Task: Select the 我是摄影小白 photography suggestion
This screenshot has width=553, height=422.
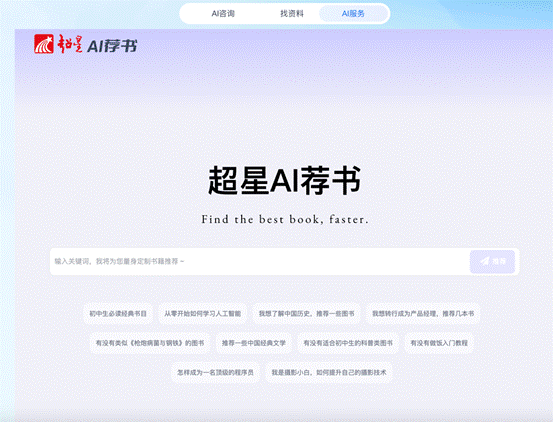Action: [x=329, y=372]
